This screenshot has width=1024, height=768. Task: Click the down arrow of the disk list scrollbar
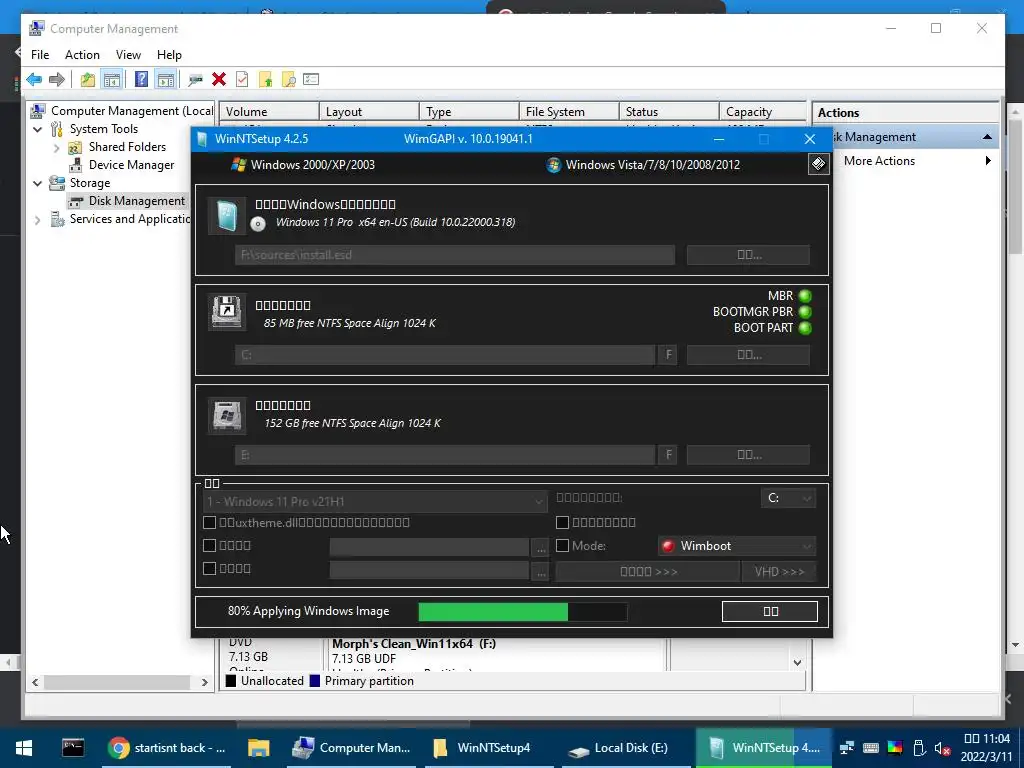797,662
